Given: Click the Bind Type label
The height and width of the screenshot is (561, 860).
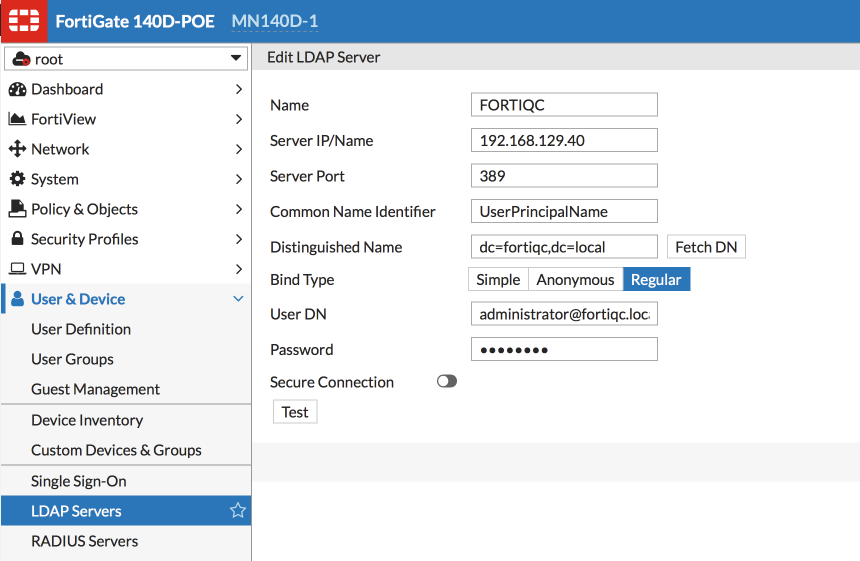Looking at the screenshot, I should click(302, 280).
